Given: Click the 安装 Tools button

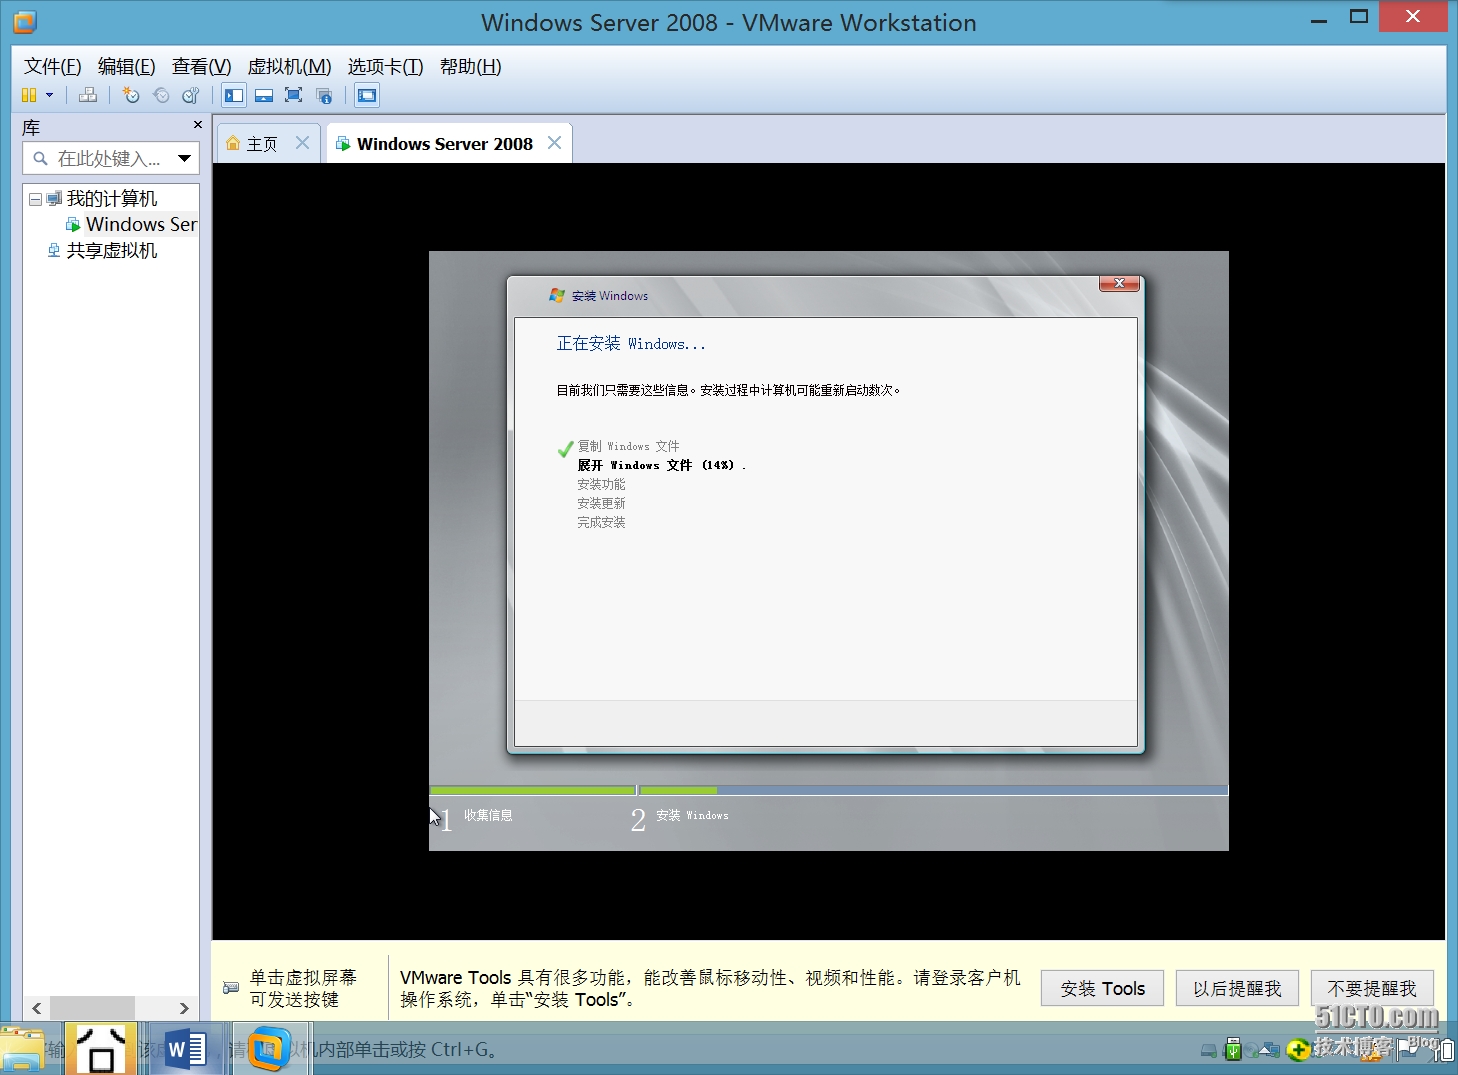Looking at the screenshot, I should coord(1102,988).
